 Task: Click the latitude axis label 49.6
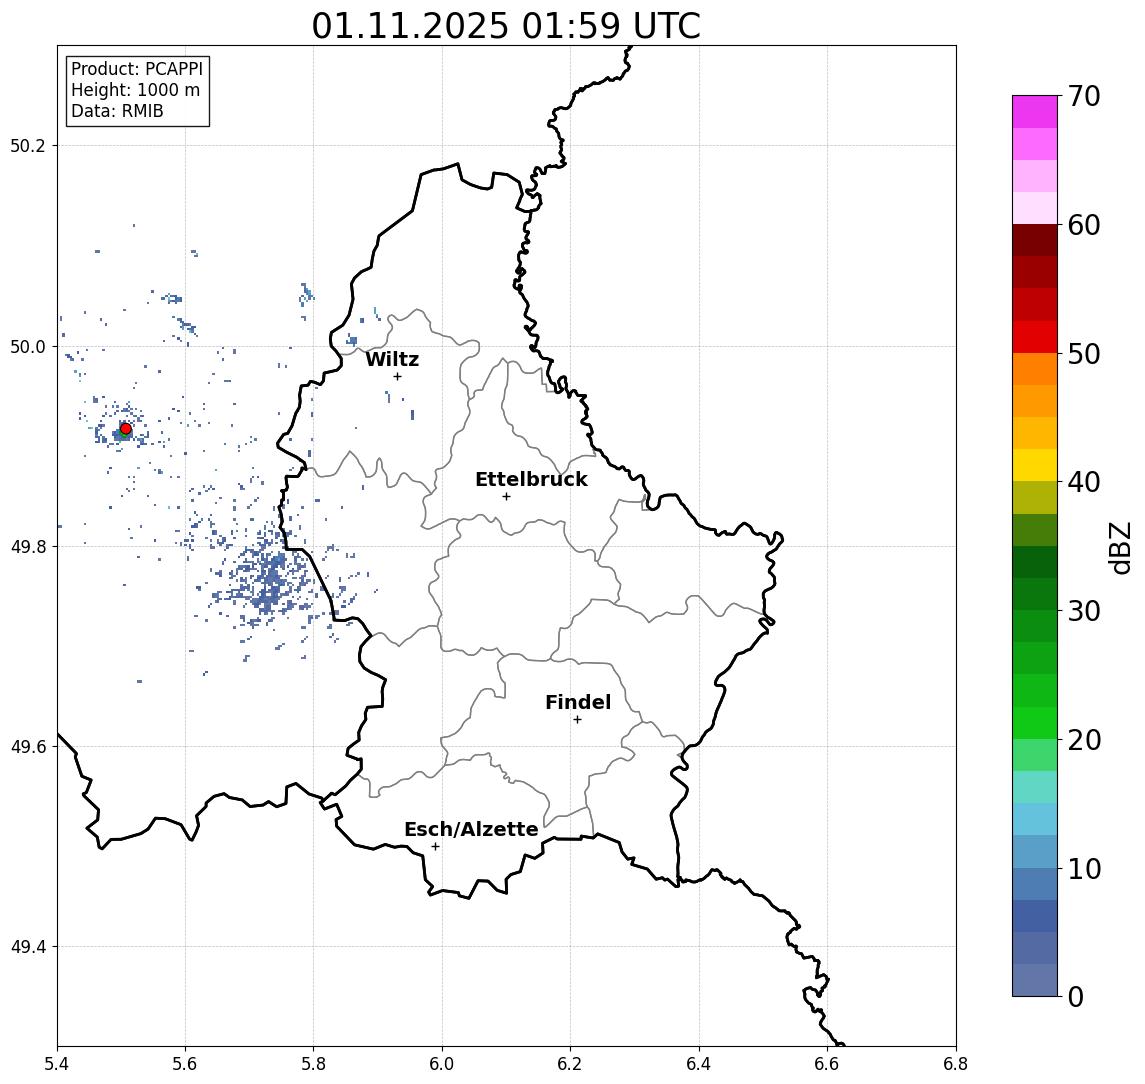pyautogui.click(x=28, y=747)
